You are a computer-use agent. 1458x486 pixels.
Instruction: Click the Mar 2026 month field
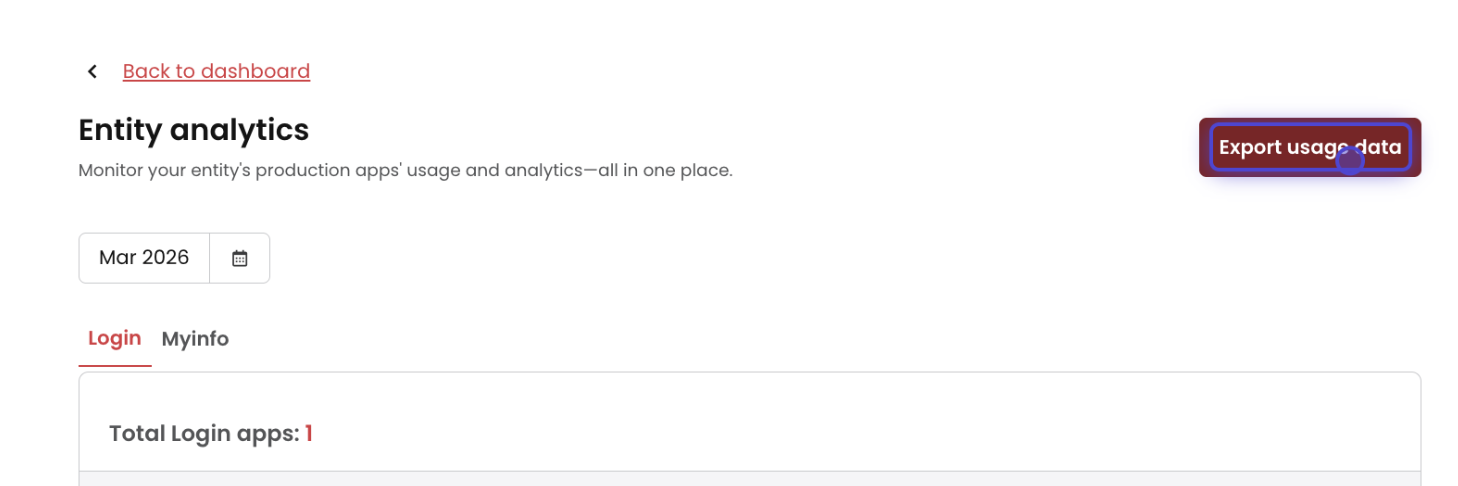(144, 258)
